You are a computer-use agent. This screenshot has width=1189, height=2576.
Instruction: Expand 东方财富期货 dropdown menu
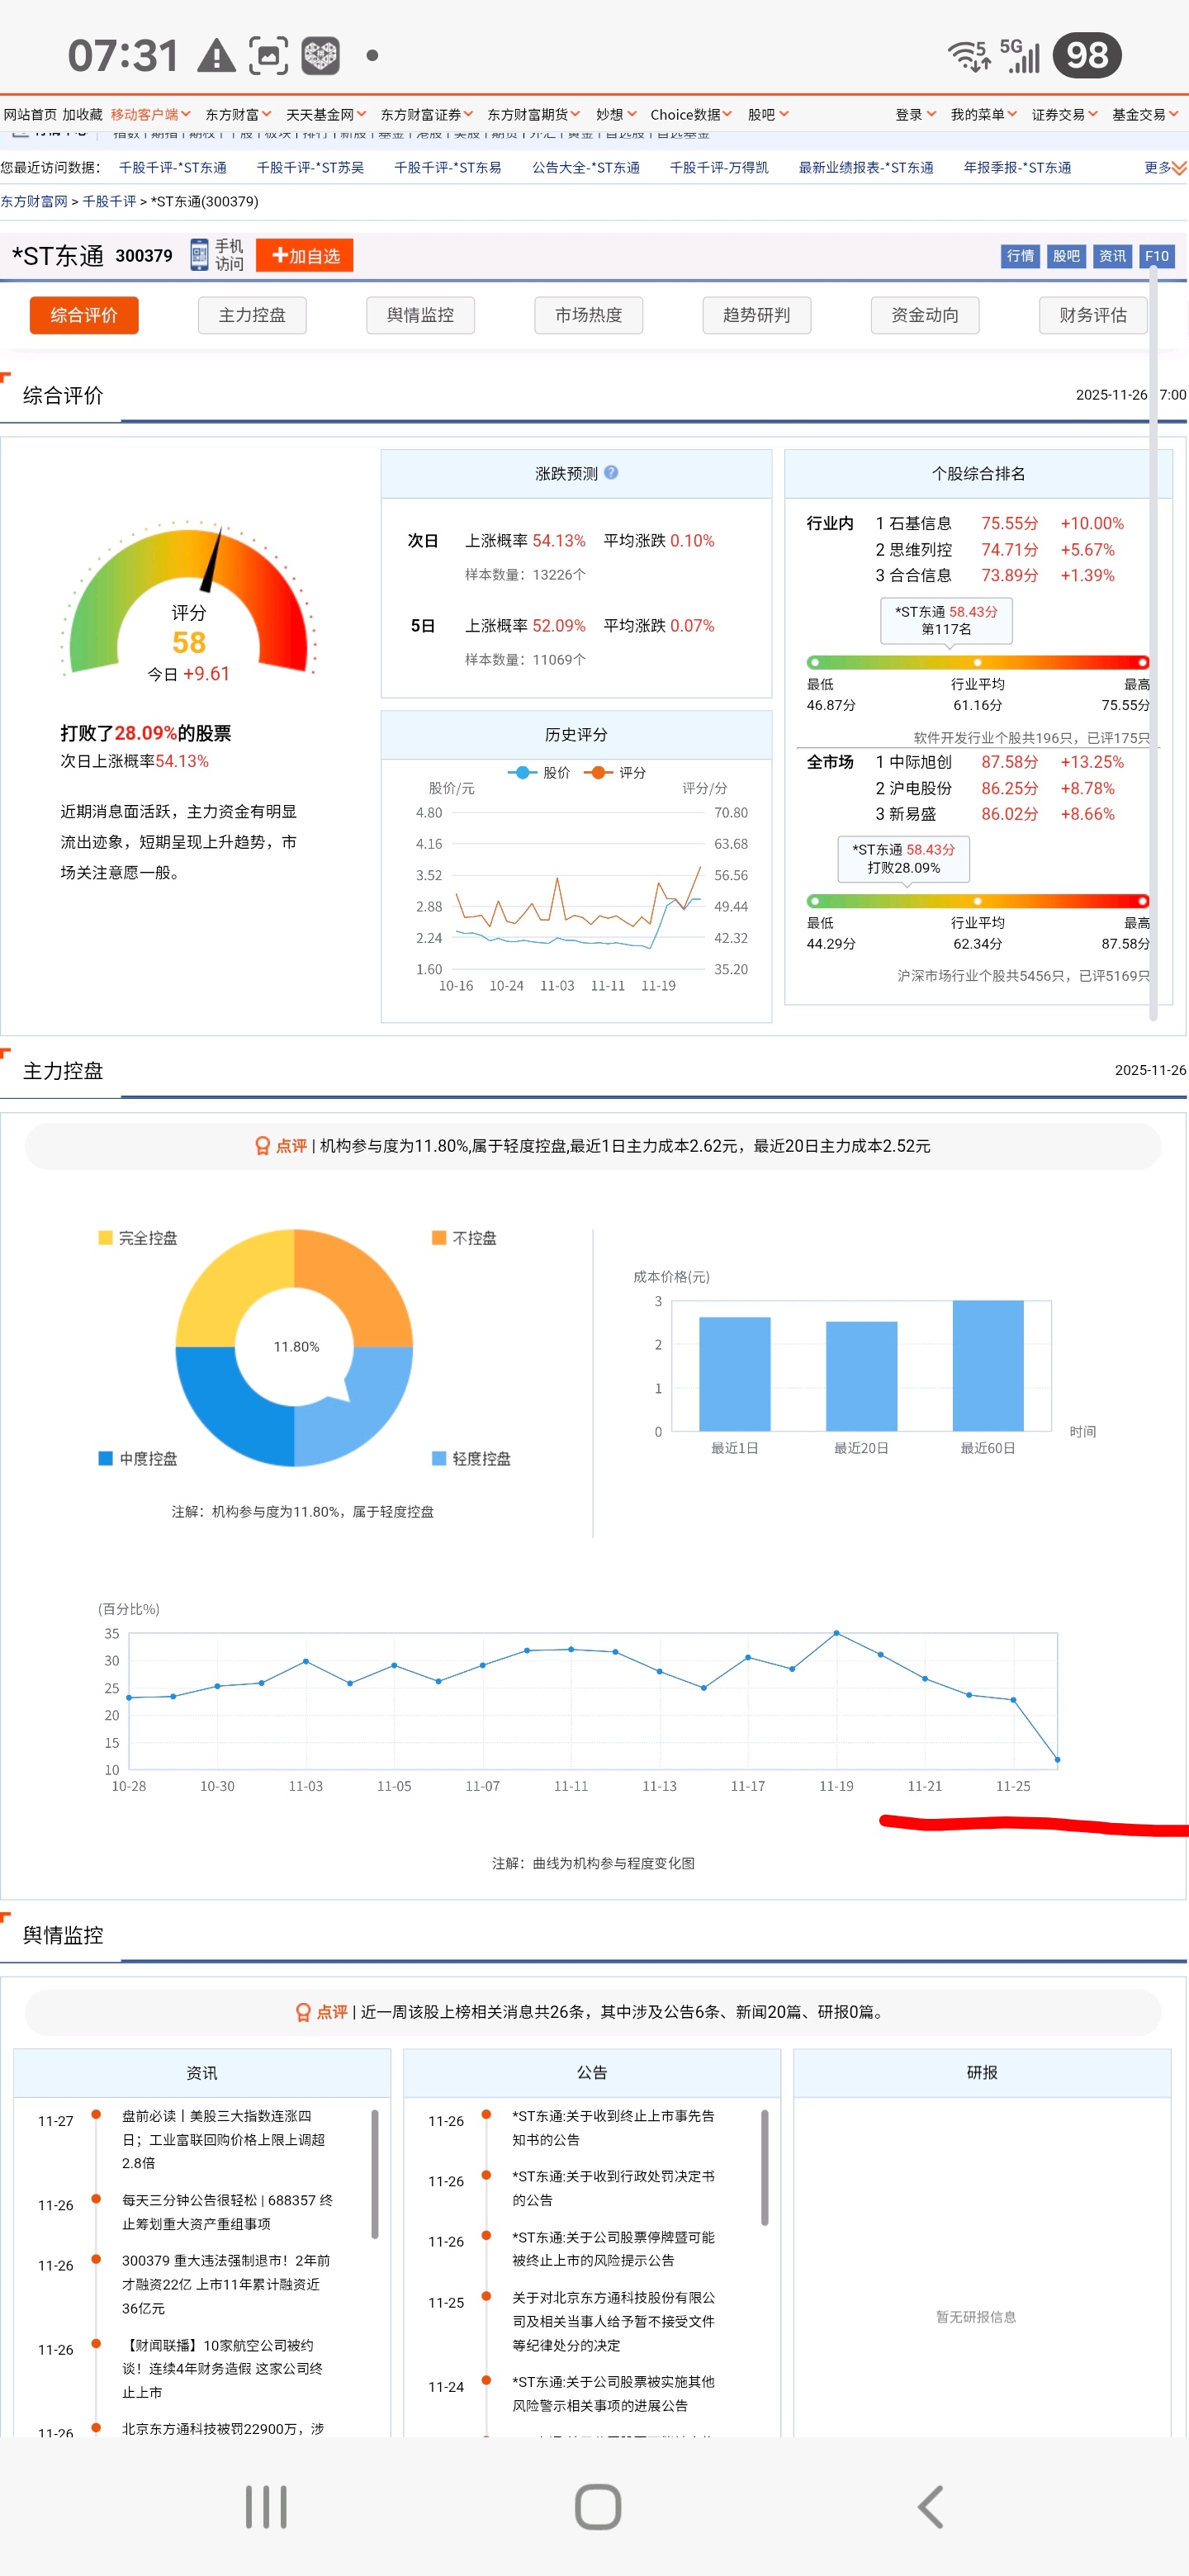click(x=534, y=114)
